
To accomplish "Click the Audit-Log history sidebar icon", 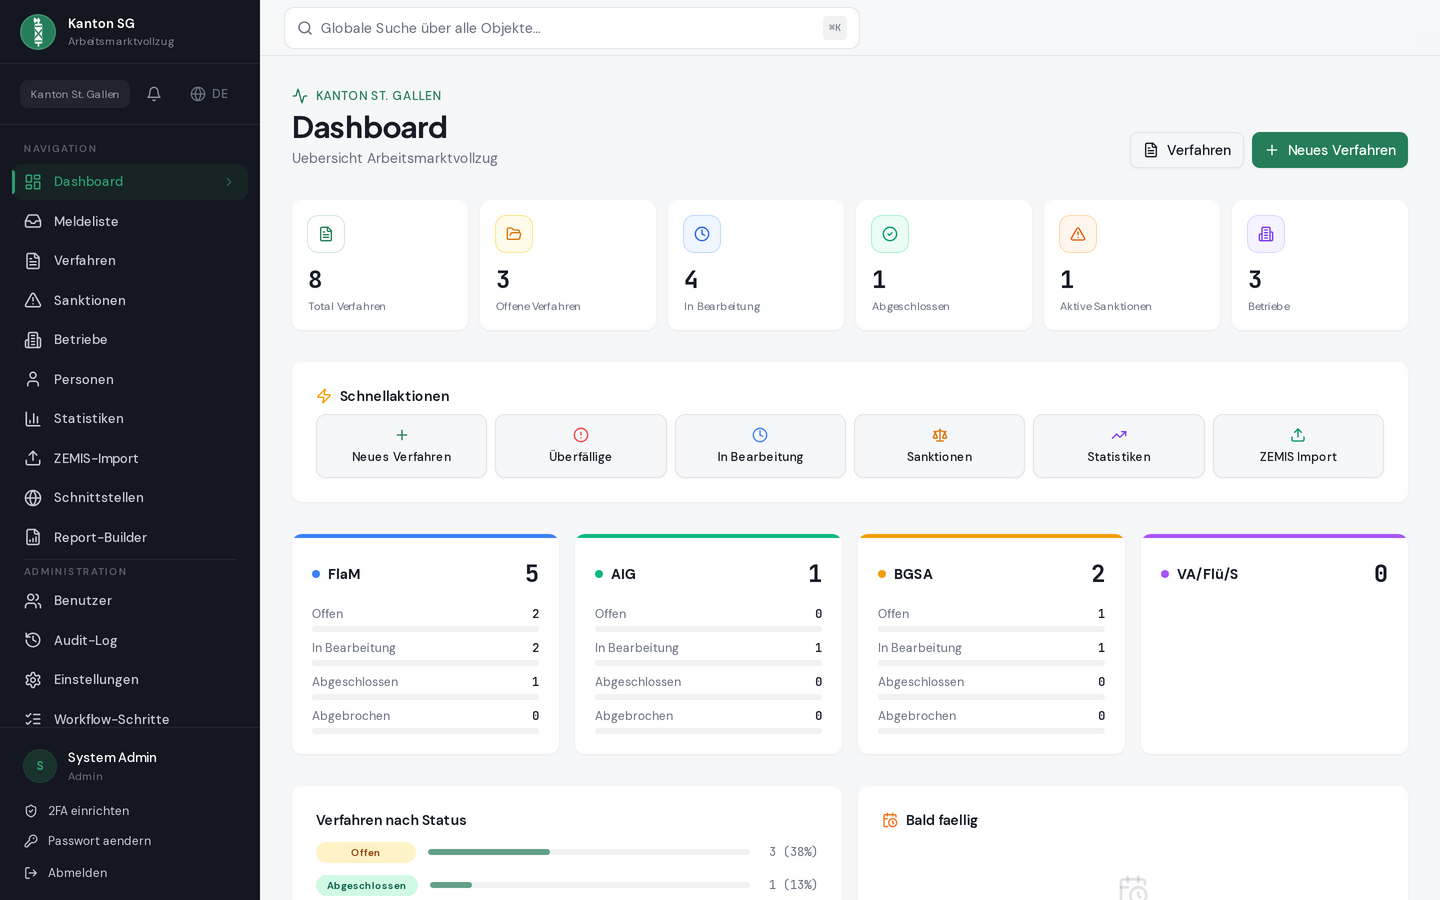I will pos(33,640).
